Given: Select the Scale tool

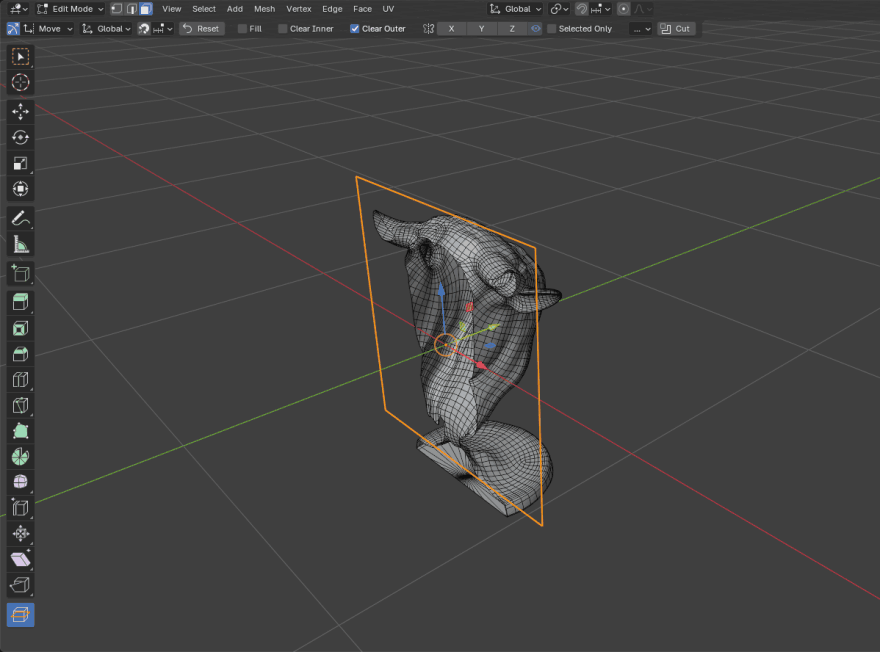Looking at the screenshot, I should click(x=20, y=163).
